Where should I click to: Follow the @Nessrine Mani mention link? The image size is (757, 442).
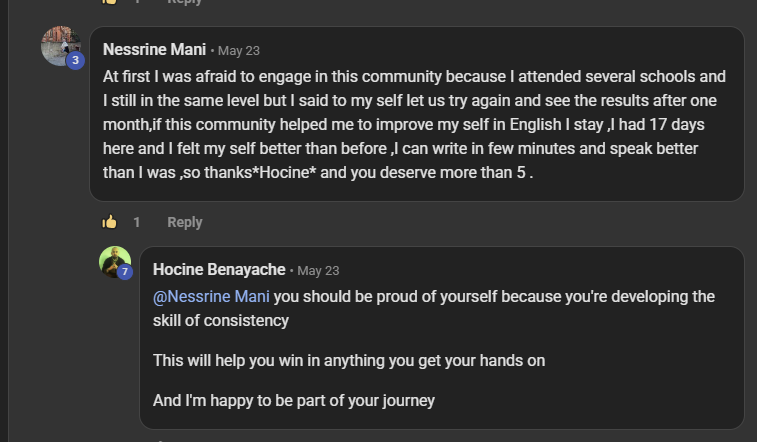pyautogui.click(x=211, y=297)
